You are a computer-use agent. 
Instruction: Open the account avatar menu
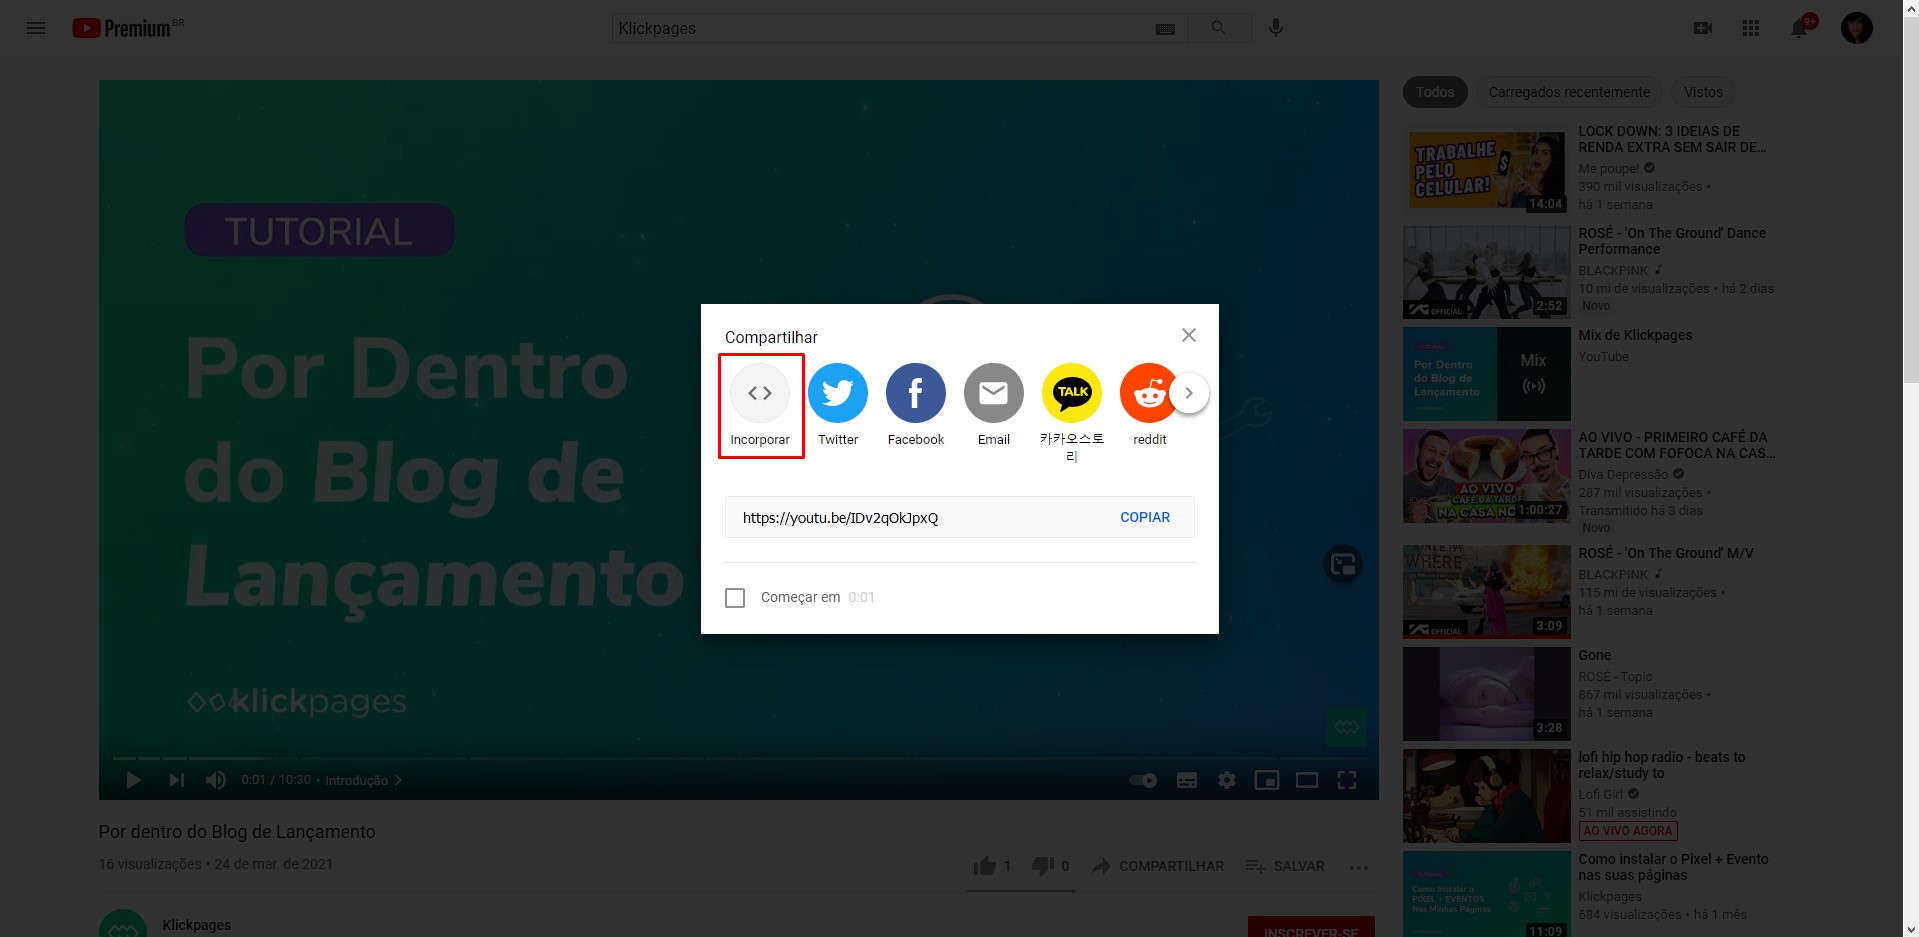(x=1857, y=28)
